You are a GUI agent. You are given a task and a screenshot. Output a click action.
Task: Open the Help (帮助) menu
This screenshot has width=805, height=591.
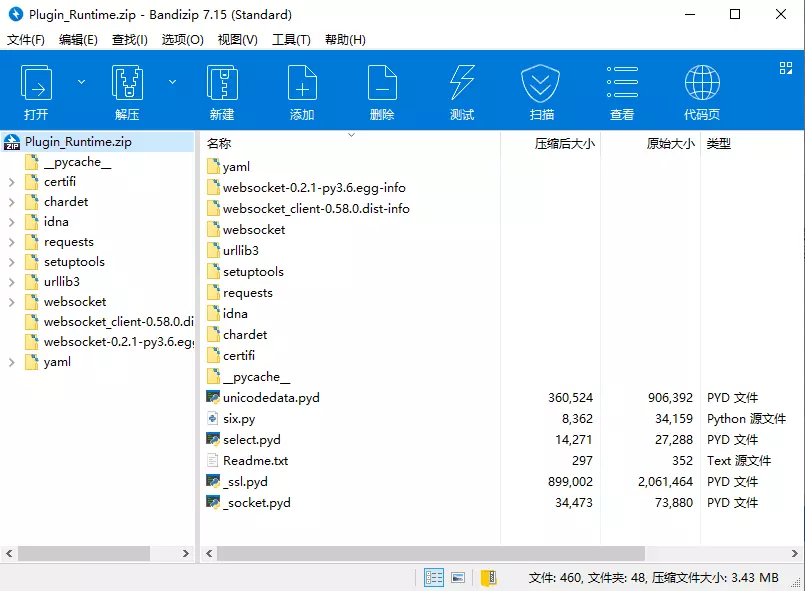point(345,40)
